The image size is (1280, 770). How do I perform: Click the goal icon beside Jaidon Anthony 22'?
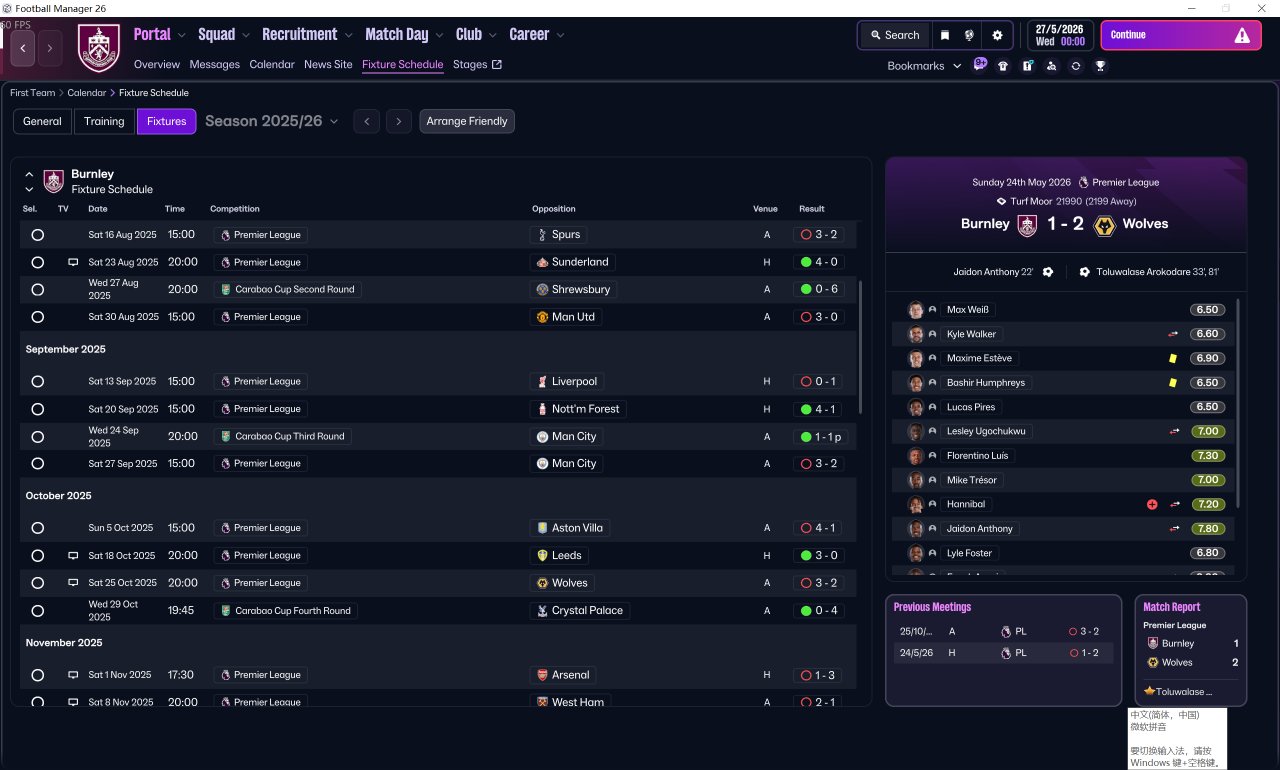tap(1048, 272)
